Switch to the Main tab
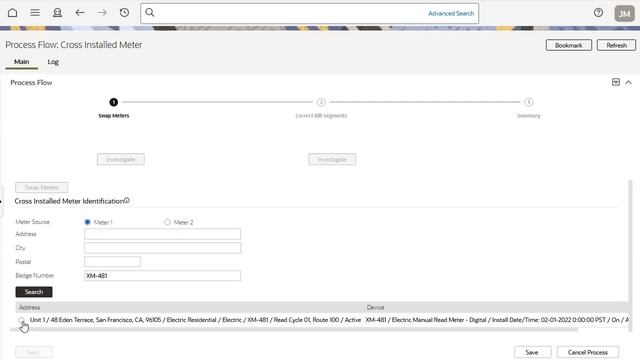Screen dimensions: 640x360 click(22, 62)
